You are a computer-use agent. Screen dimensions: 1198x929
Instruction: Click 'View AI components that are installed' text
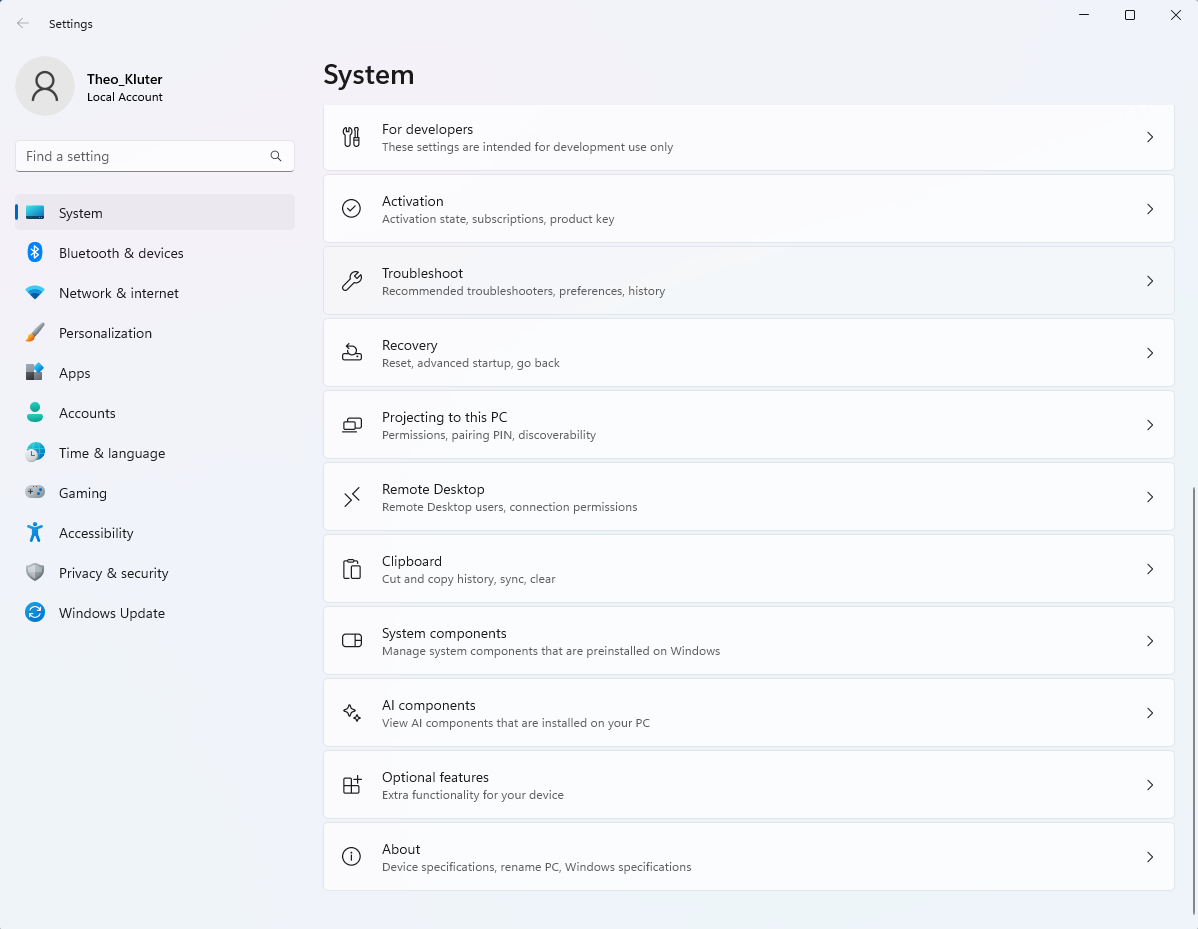(516, 723)
